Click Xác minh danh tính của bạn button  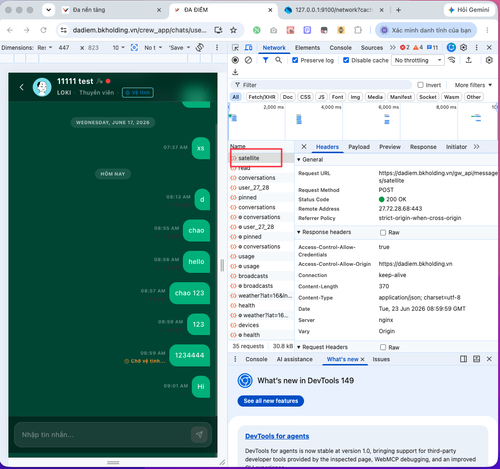[x=426, y=30]
